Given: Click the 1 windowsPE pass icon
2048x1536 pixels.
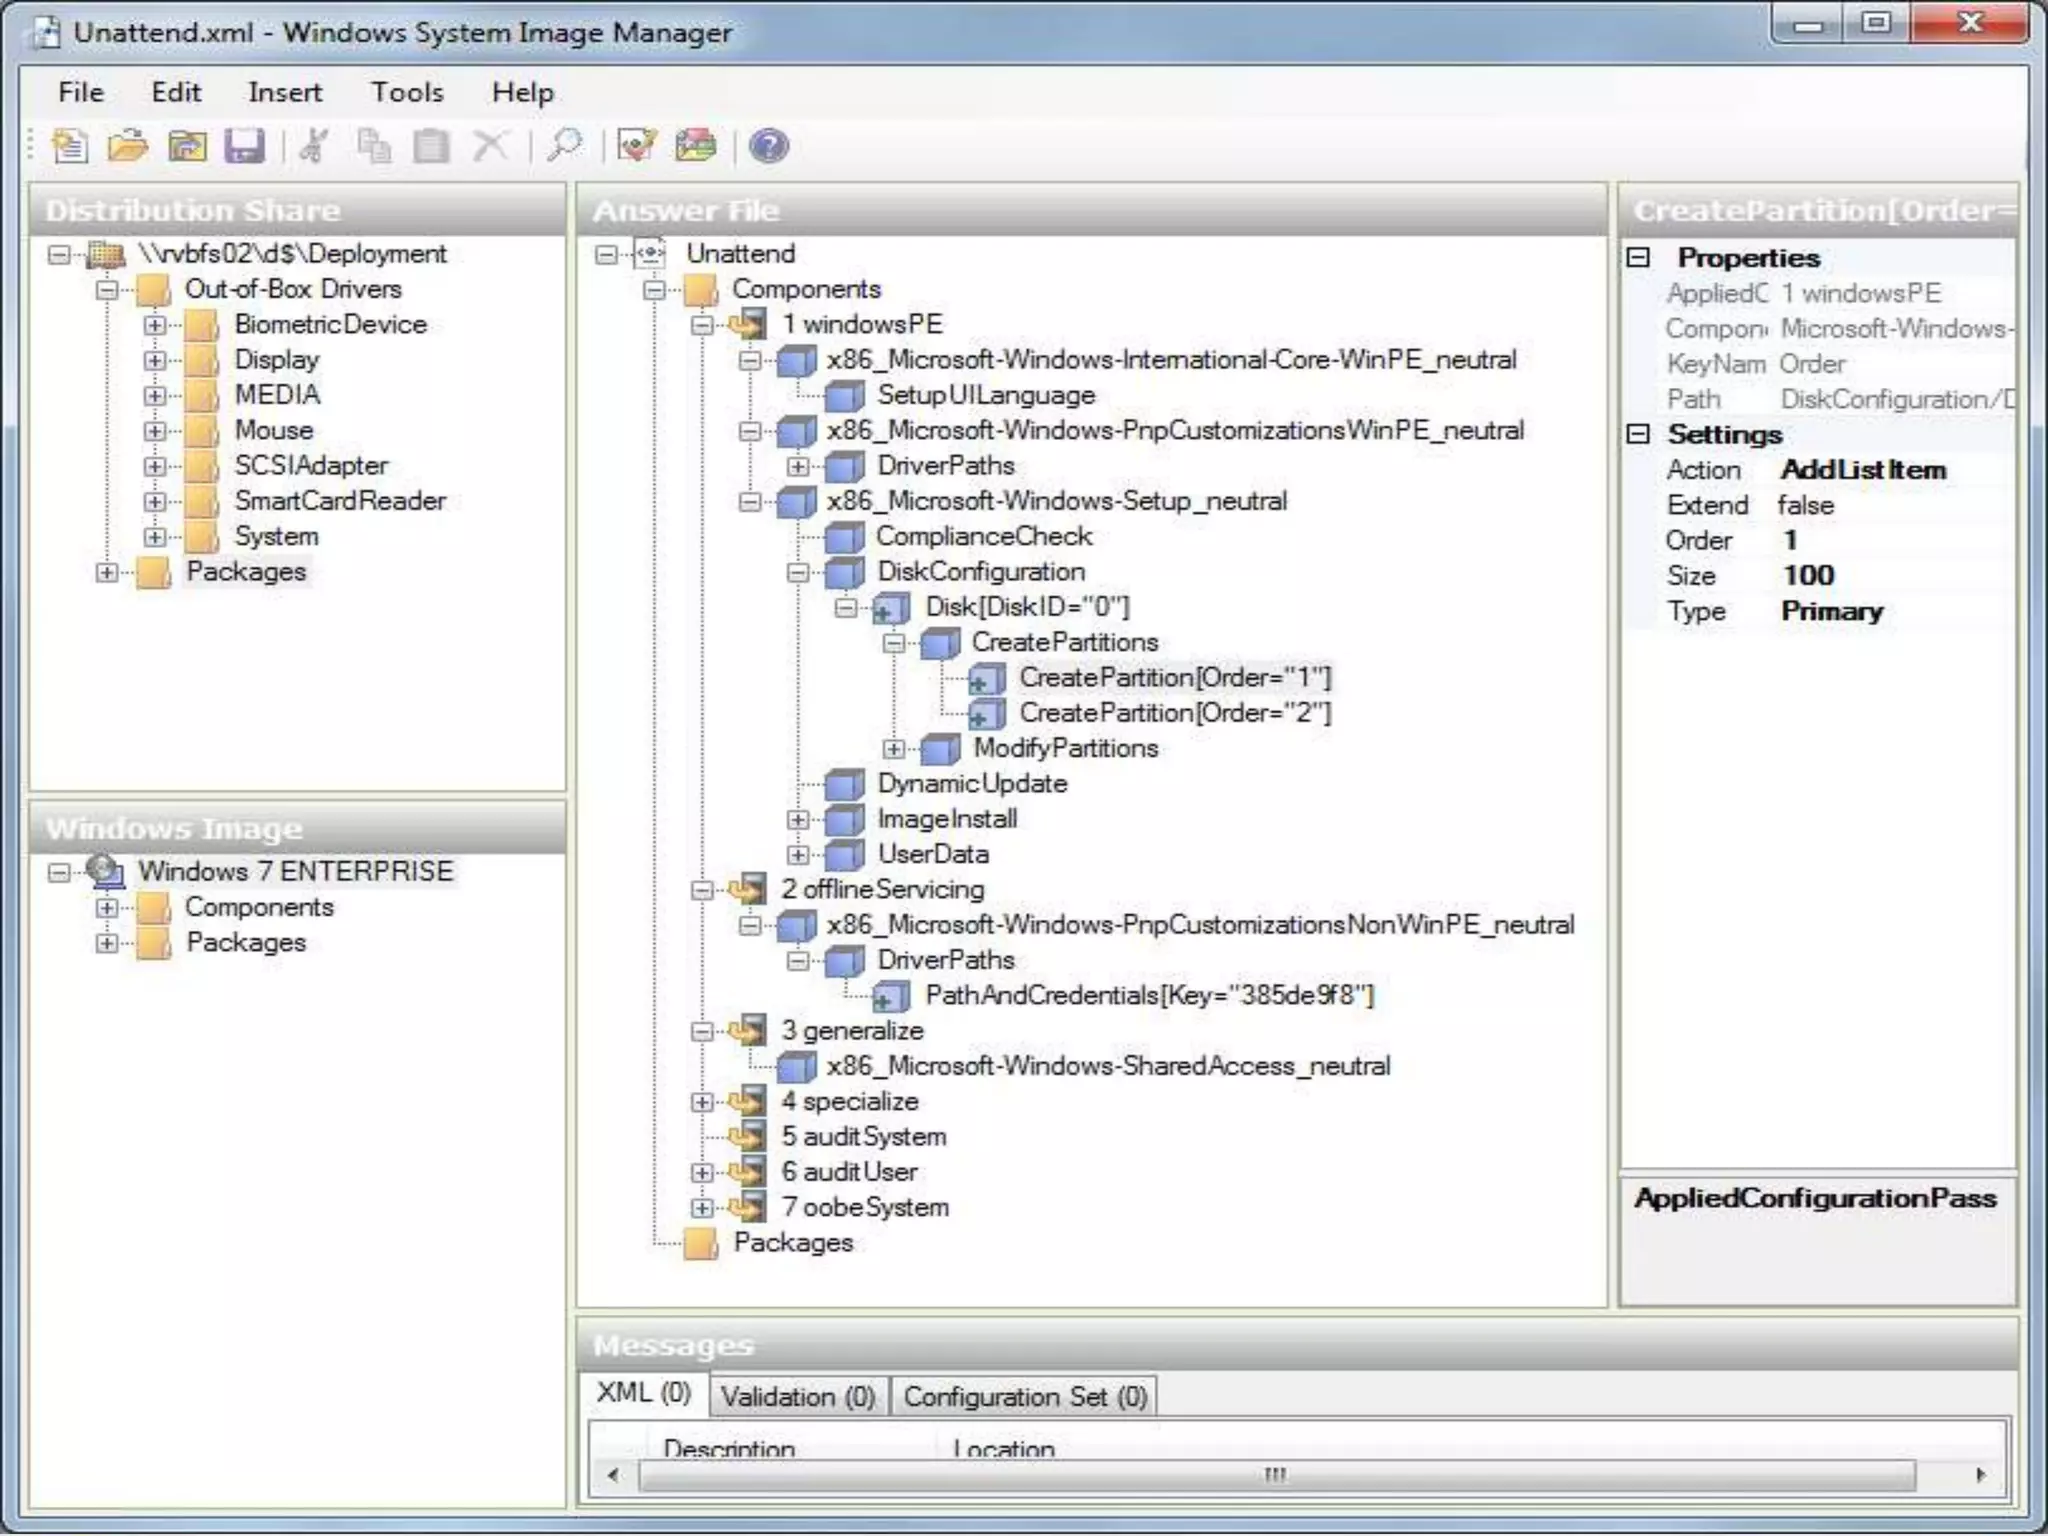Looking at the screenshot, I should point(748,324).
